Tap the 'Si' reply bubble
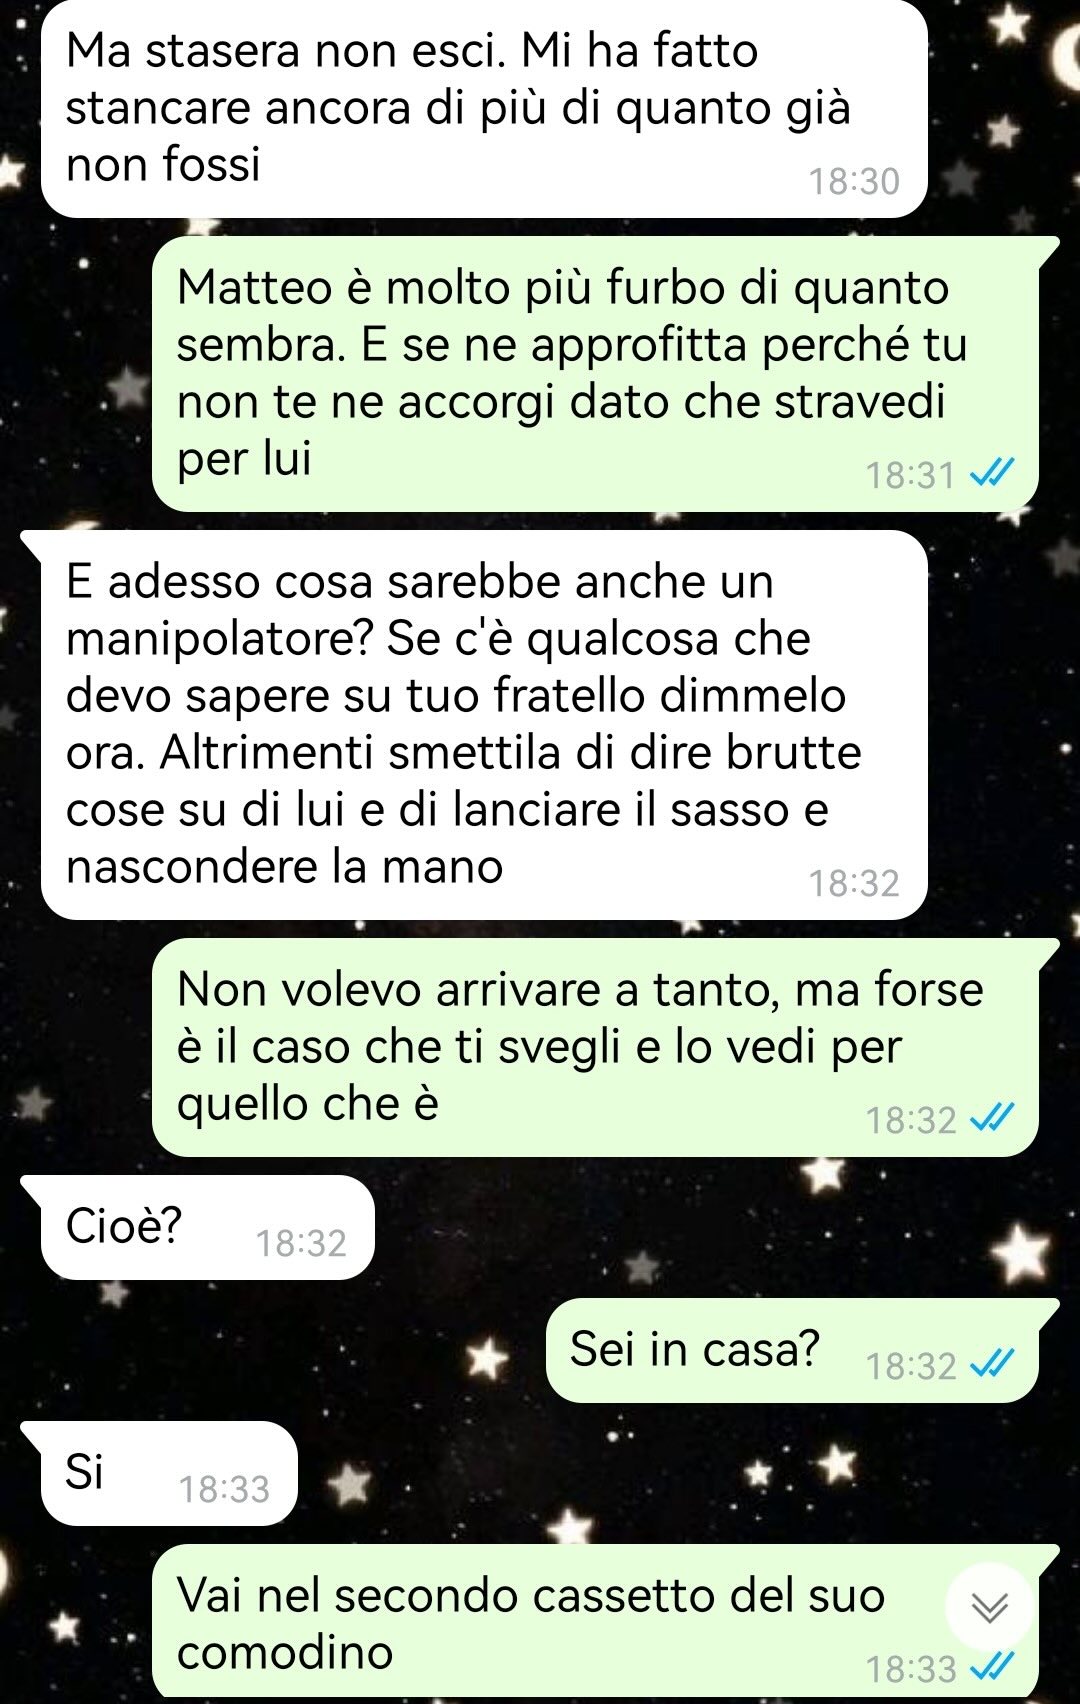 [169, 1473]
